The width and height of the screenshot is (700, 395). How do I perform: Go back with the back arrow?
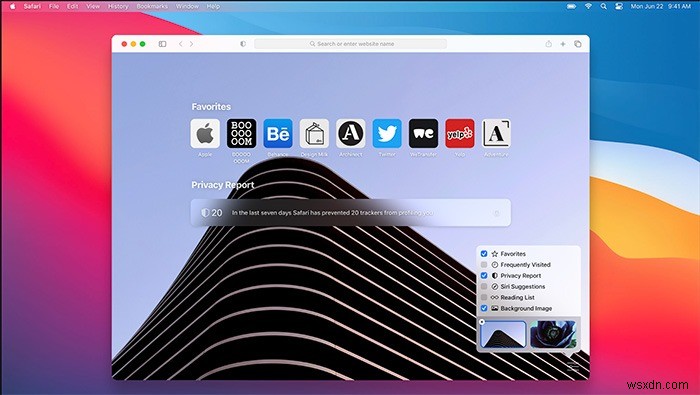[181, 44]
